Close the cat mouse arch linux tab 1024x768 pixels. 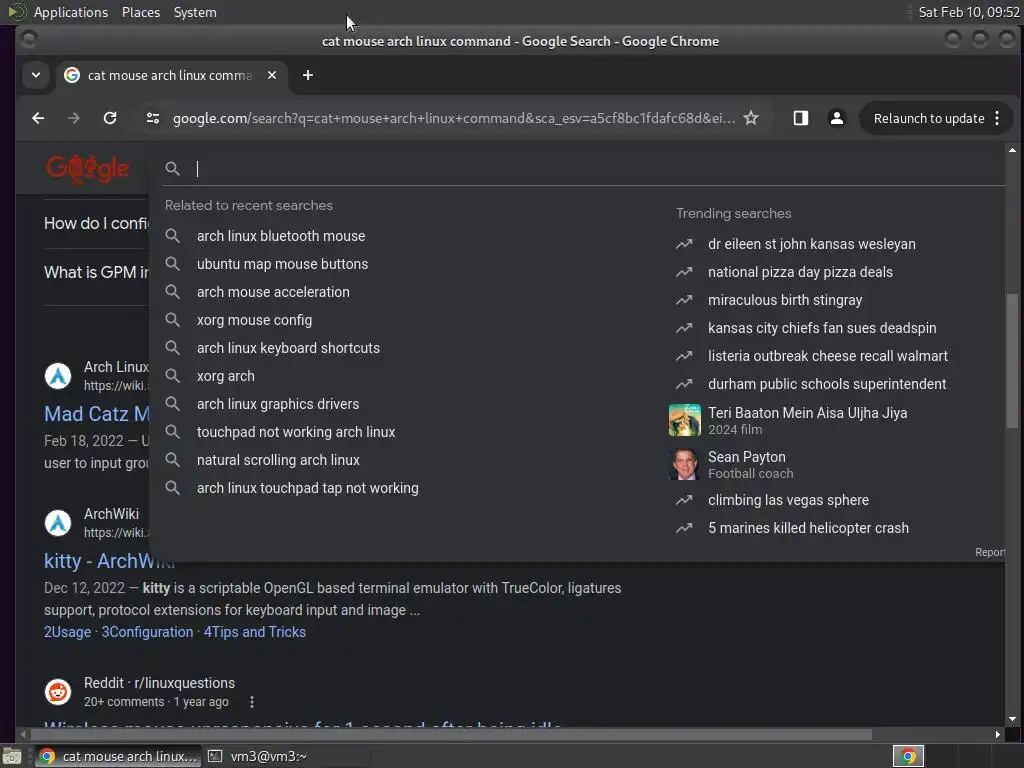[x=272, y=75]
